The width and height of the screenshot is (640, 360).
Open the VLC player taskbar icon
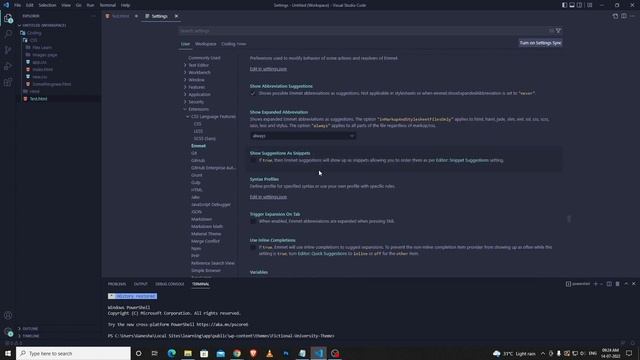[269, 353]
